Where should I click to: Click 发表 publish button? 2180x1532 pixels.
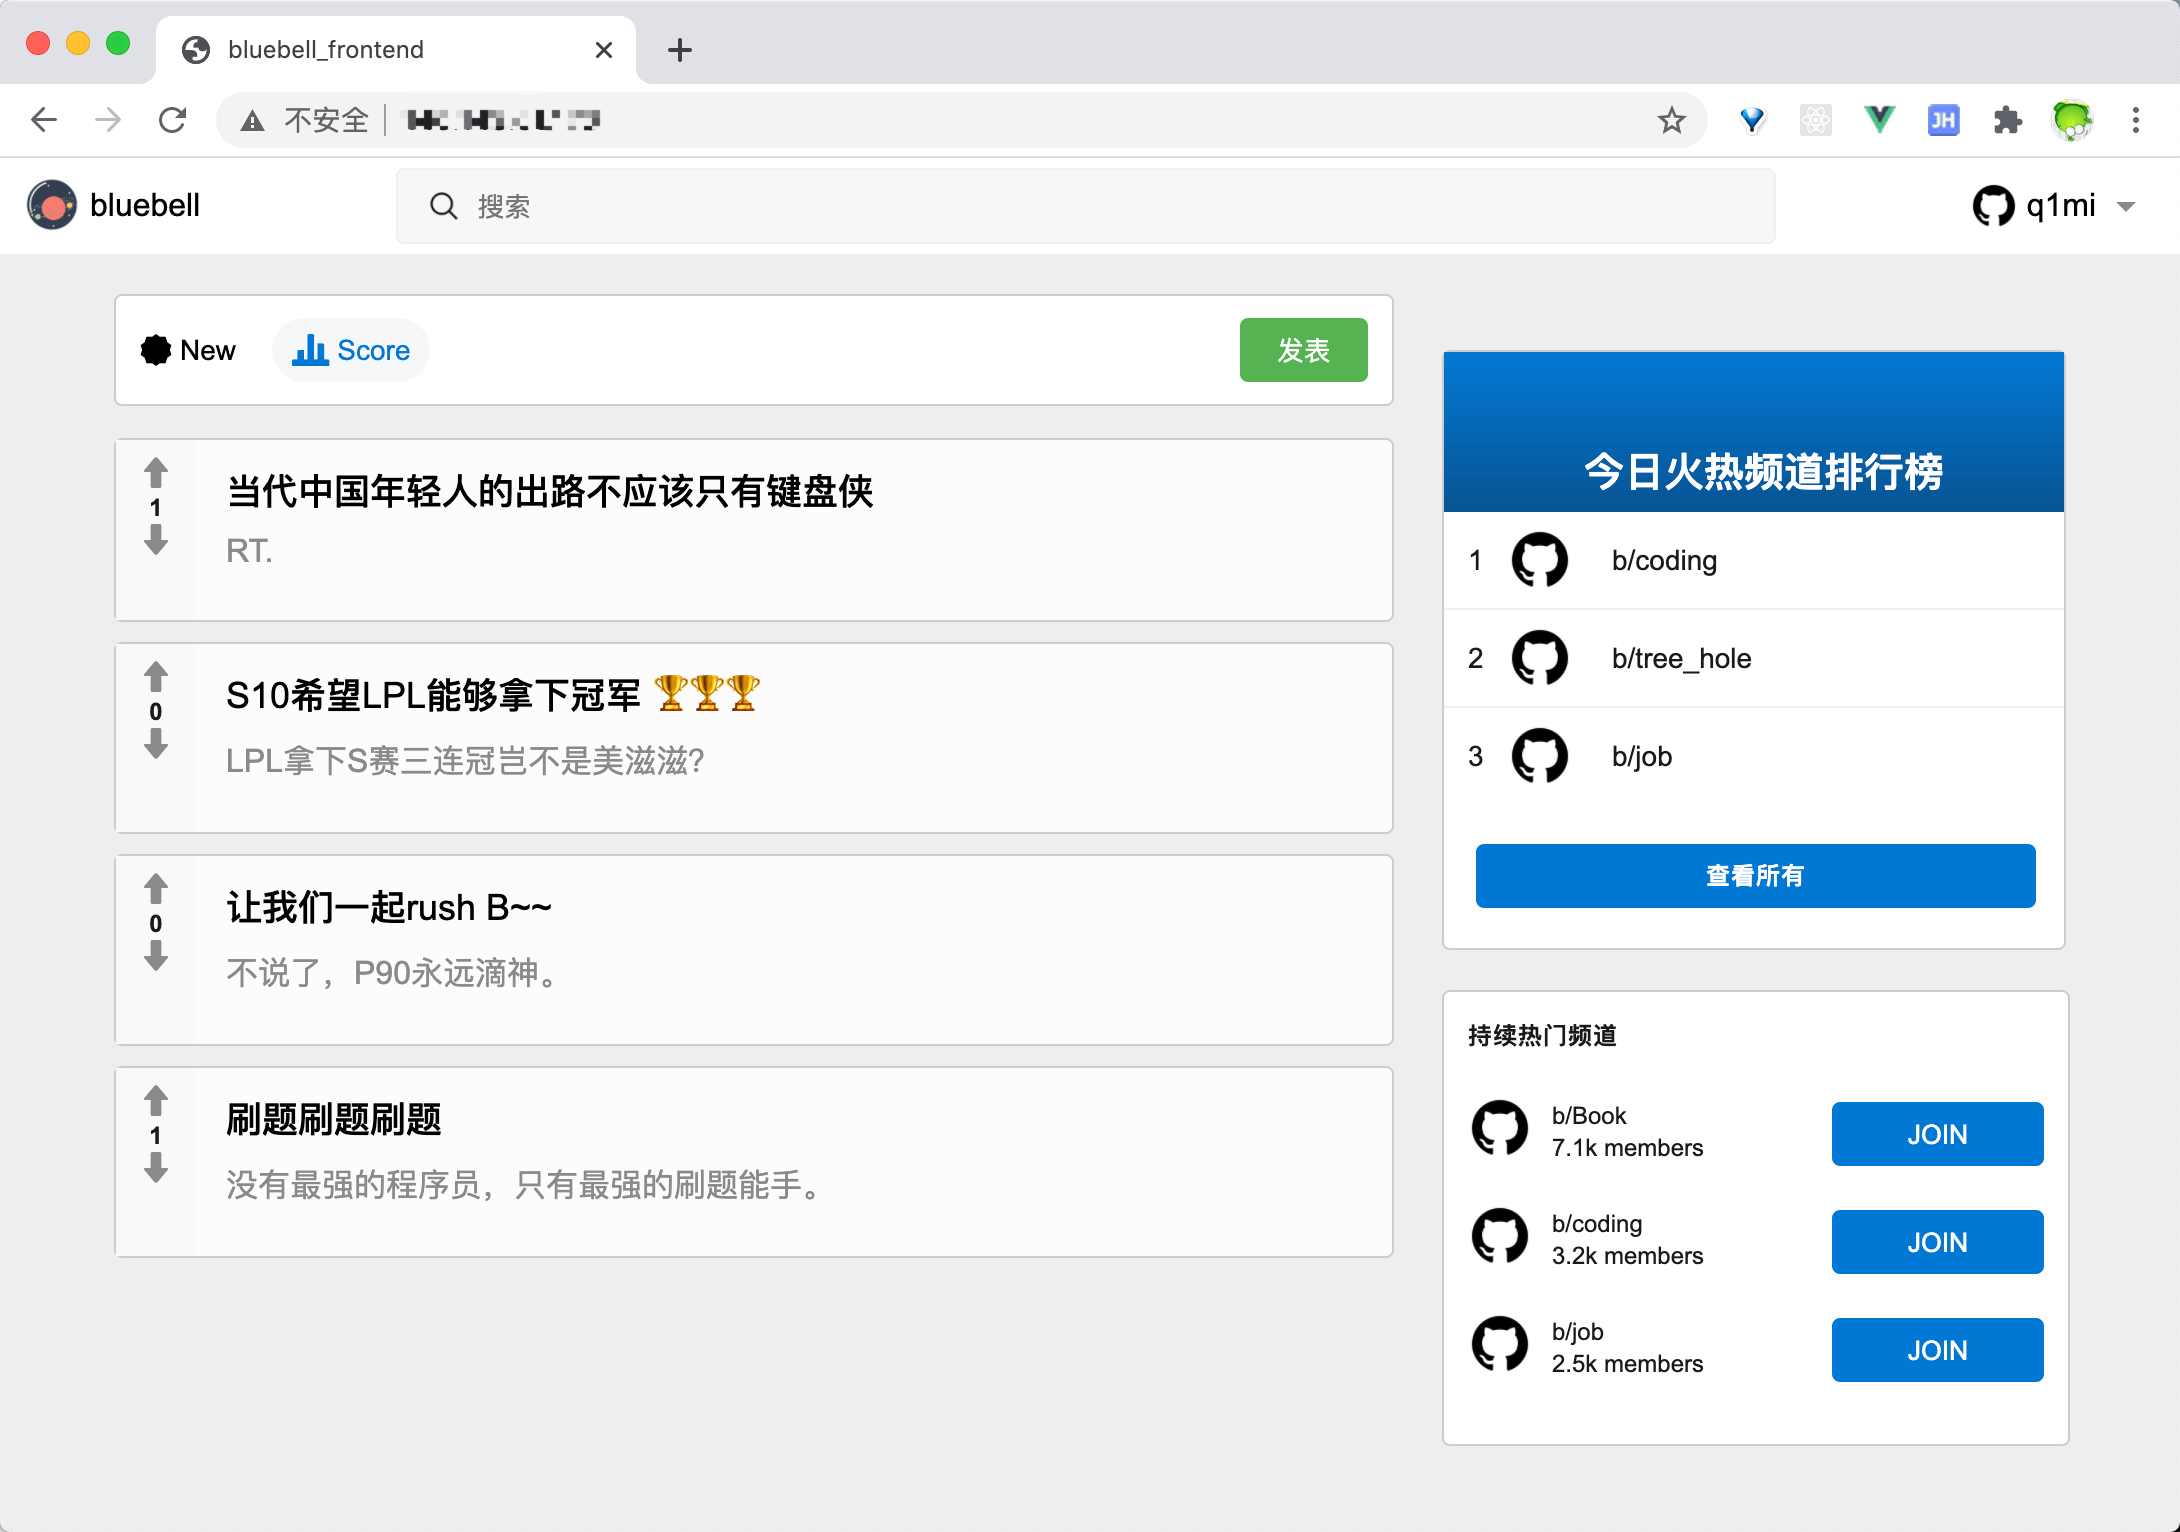(x=1305, y=350)
